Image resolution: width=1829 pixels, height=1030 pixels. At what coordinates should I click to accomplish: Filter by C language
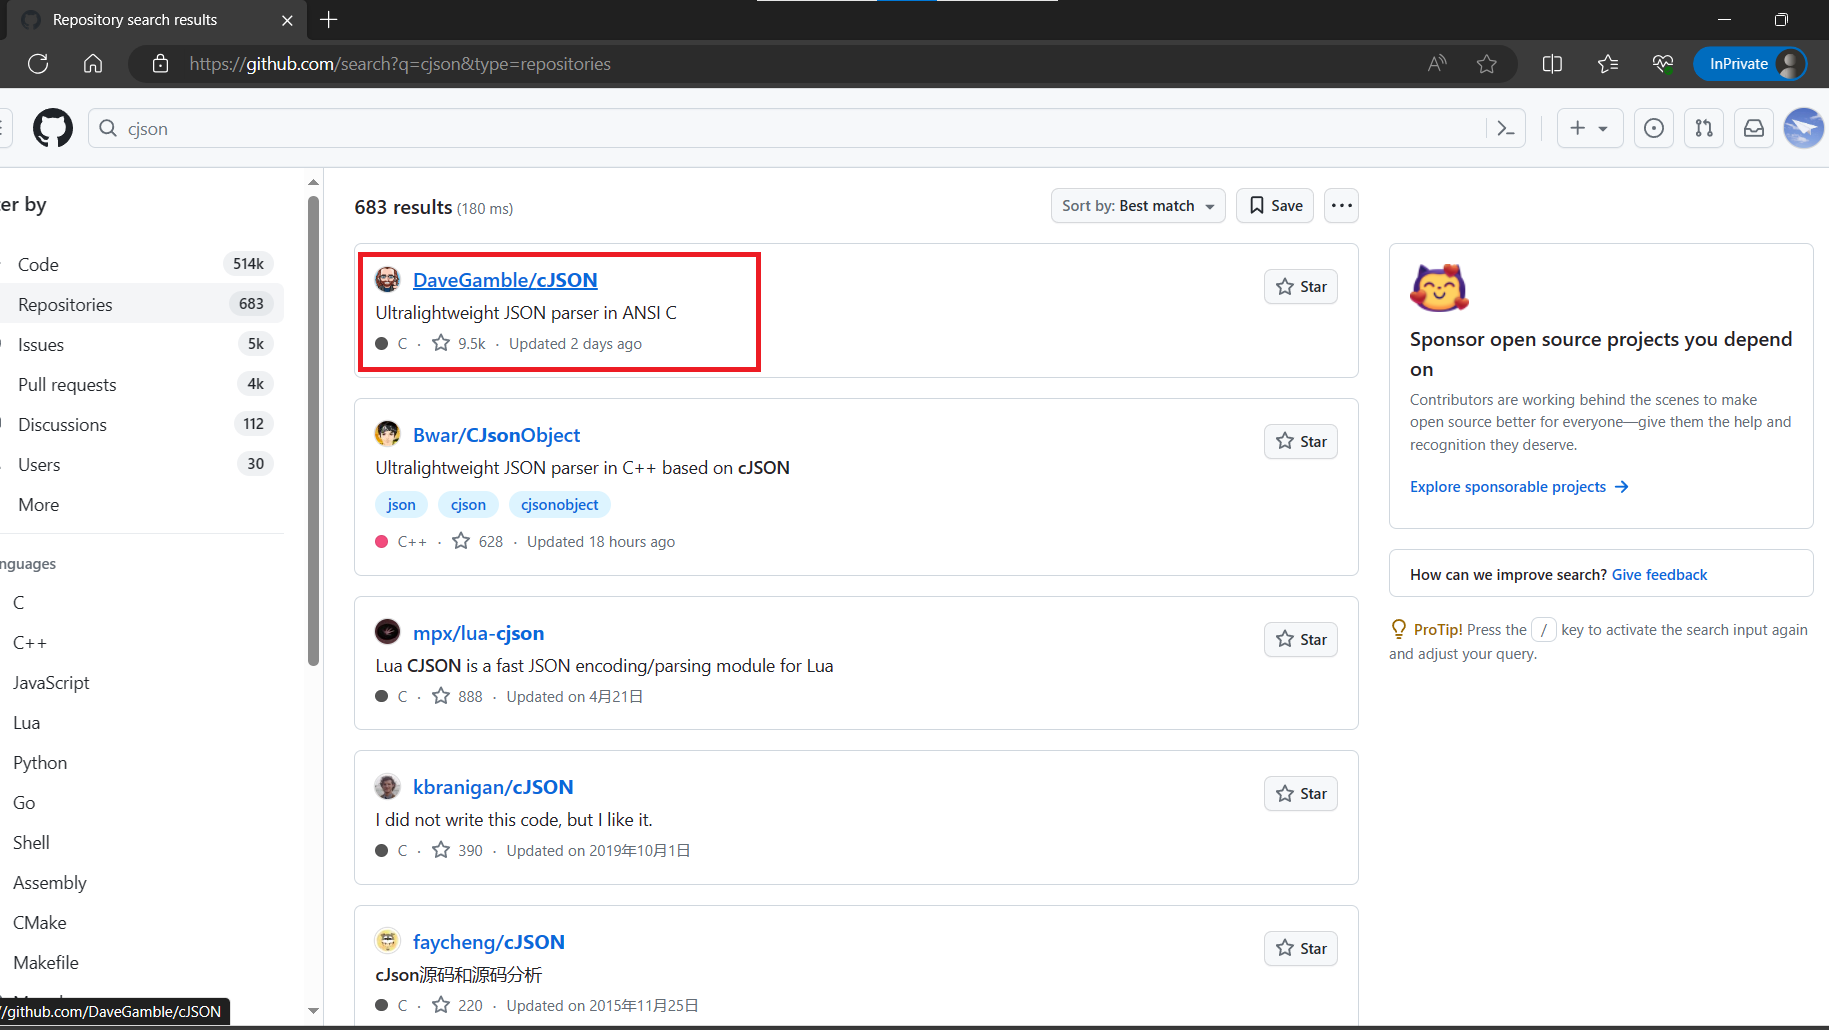[x=18, y=603]
